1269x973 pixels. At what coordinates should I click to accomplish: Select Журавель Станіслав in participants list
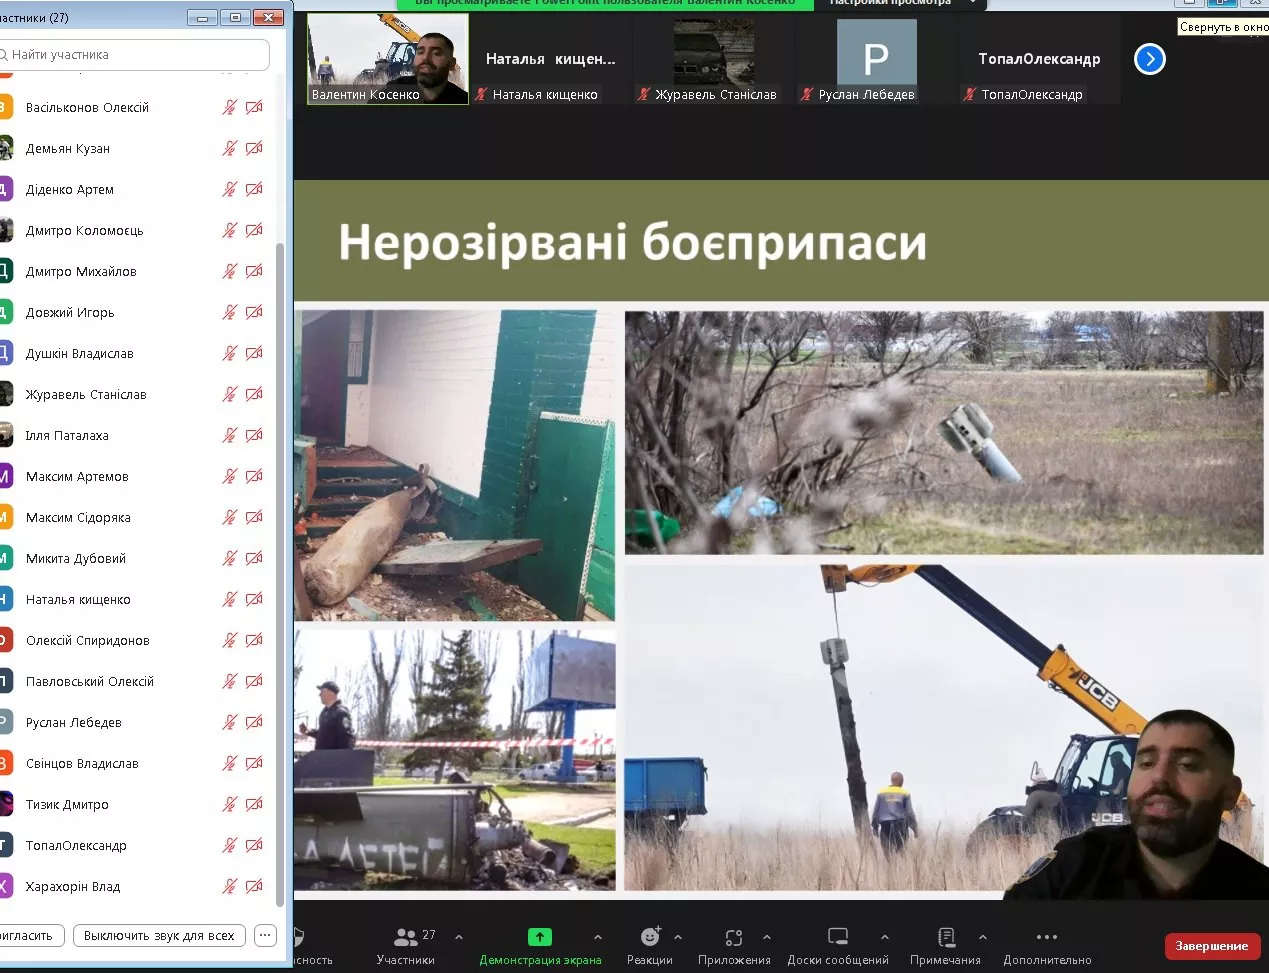coord(86,395)
